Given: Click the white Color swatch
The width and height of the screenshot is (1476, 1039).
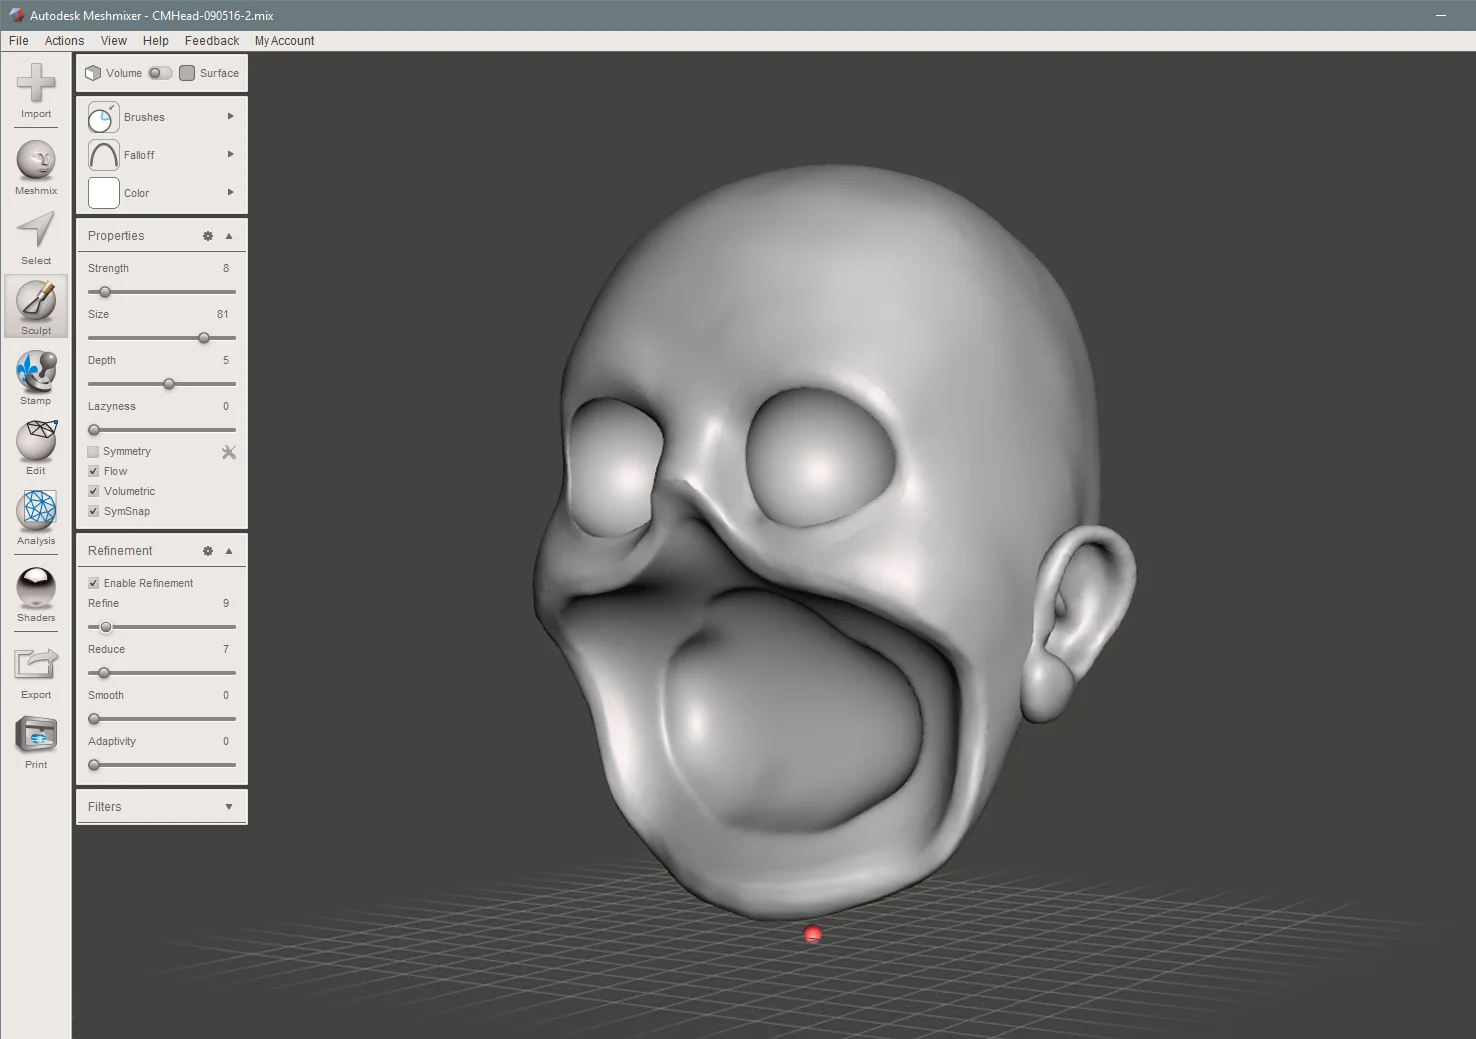Looking at the screenshot, I should point(104,193).
